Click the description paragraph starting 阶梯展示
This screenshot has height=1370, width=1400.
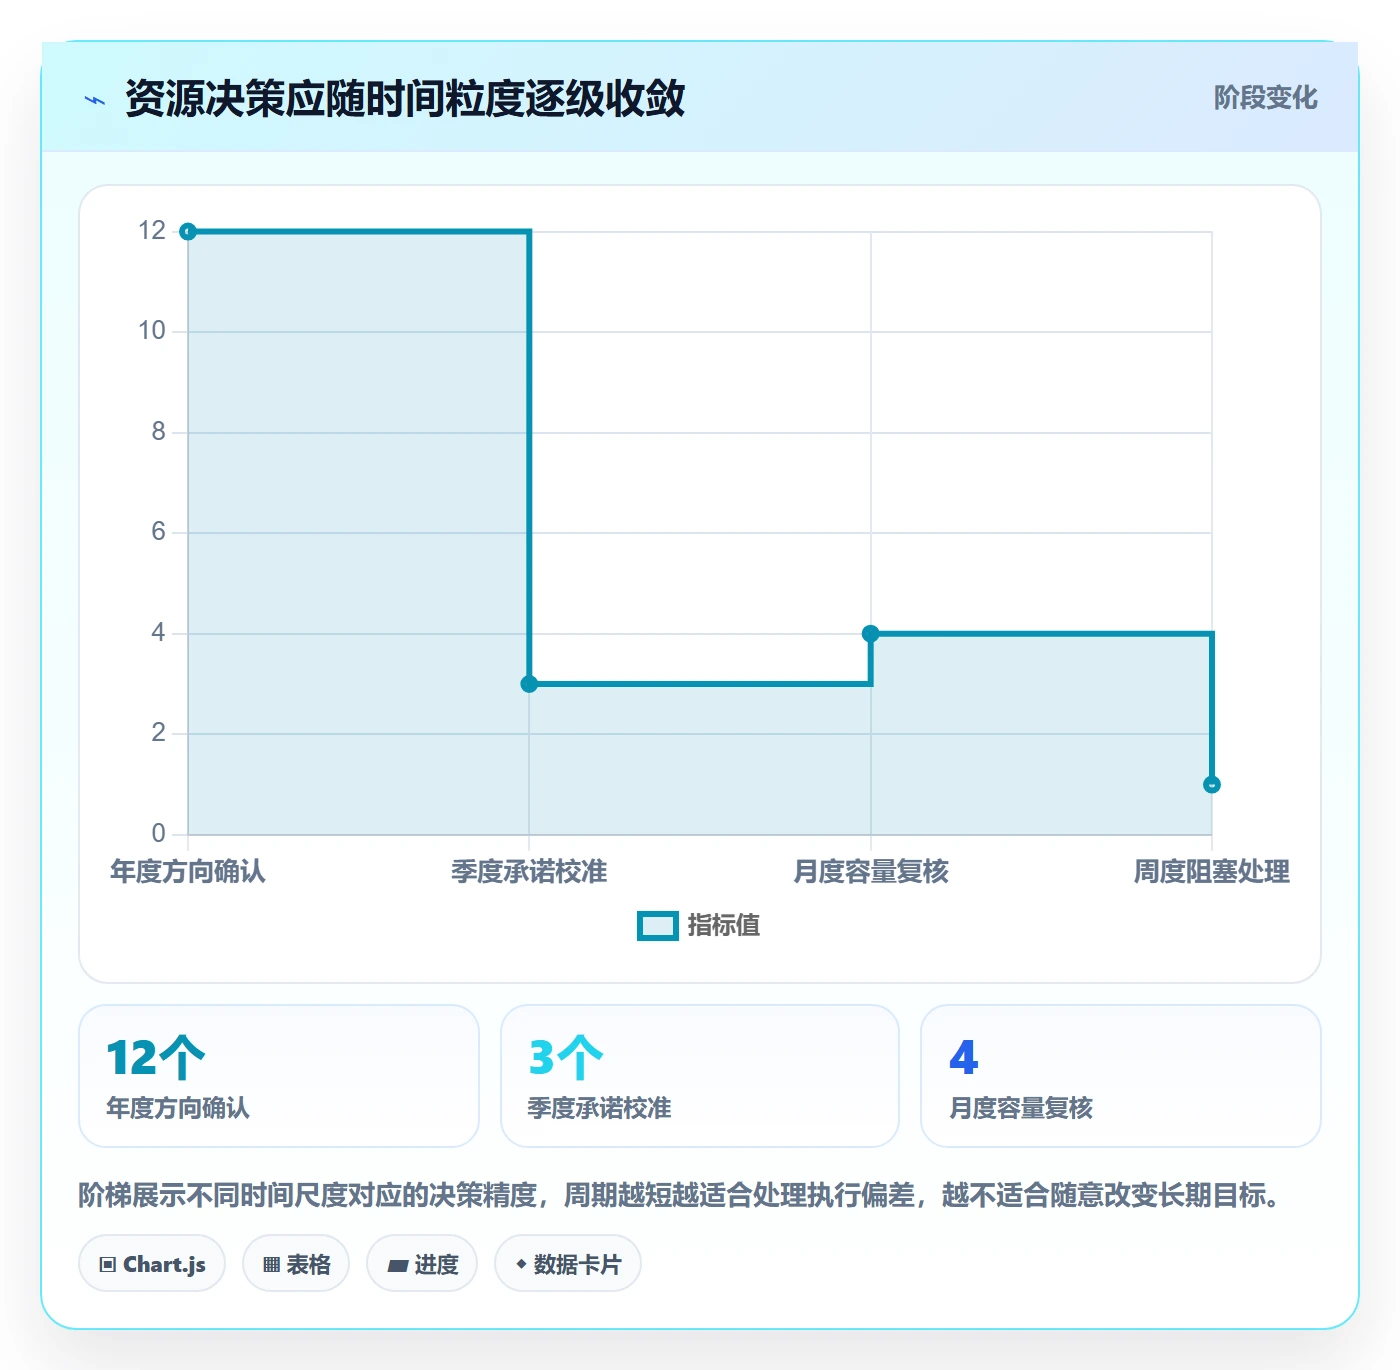click(x=680, y=1195)
